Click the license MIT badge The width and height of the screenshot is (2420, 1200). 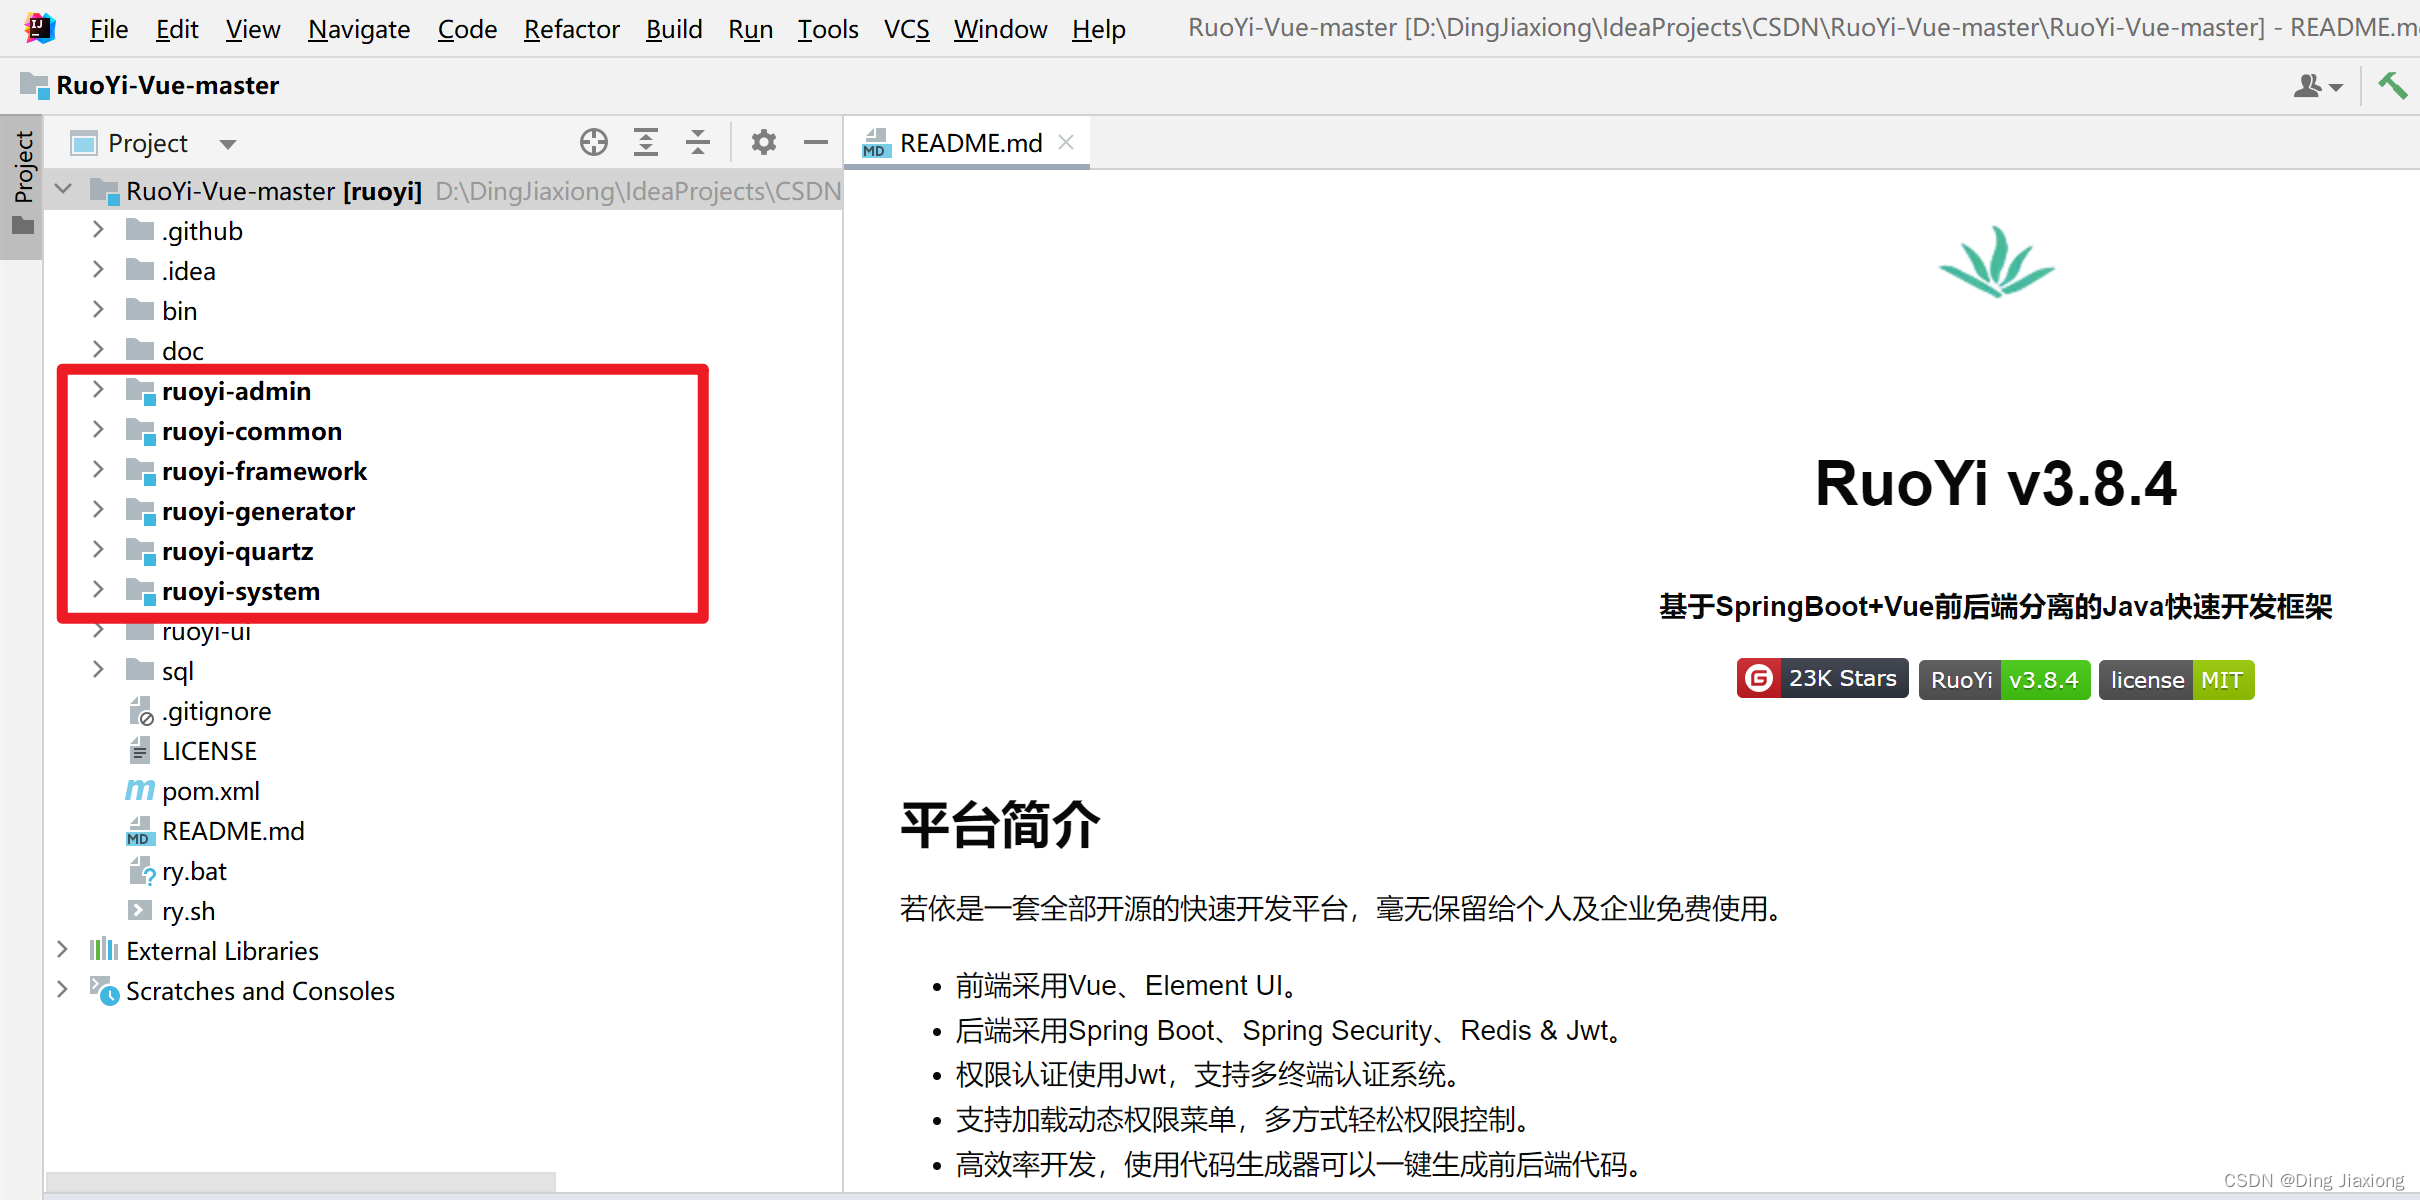[x=2177, y=680]
